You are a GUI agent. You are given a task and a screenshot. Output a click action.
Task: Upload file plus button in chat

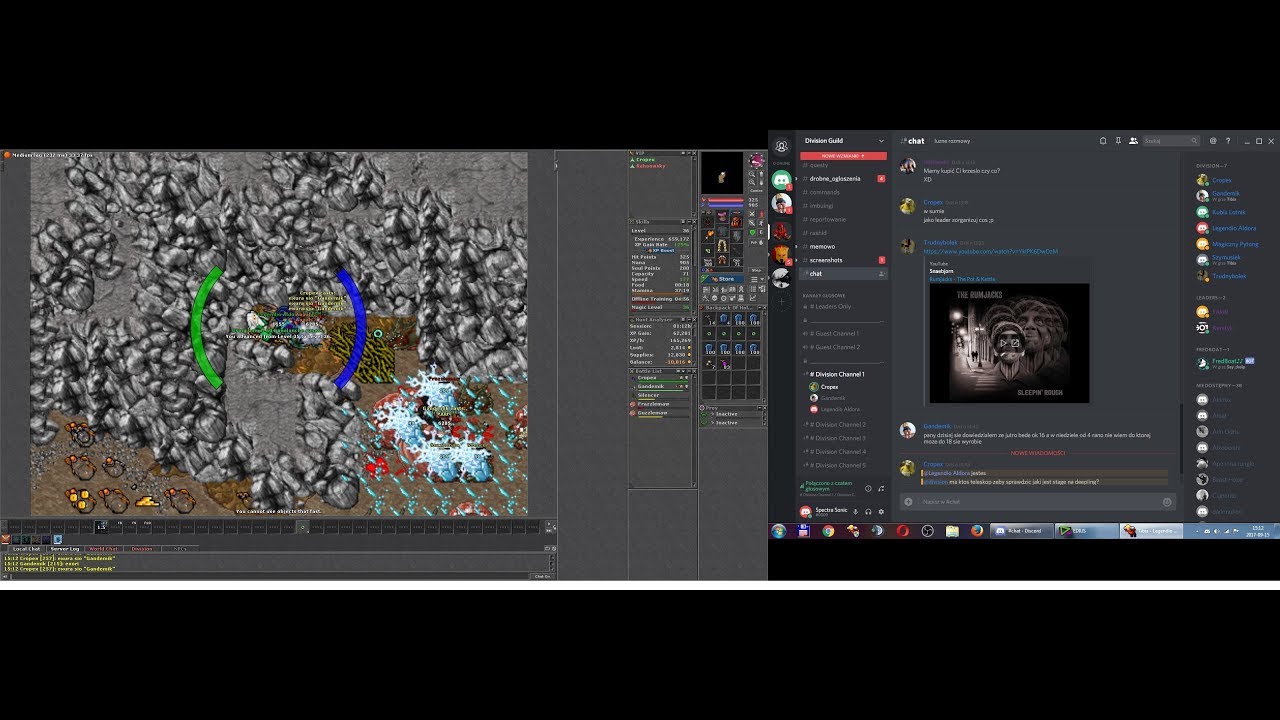(908, 501)
